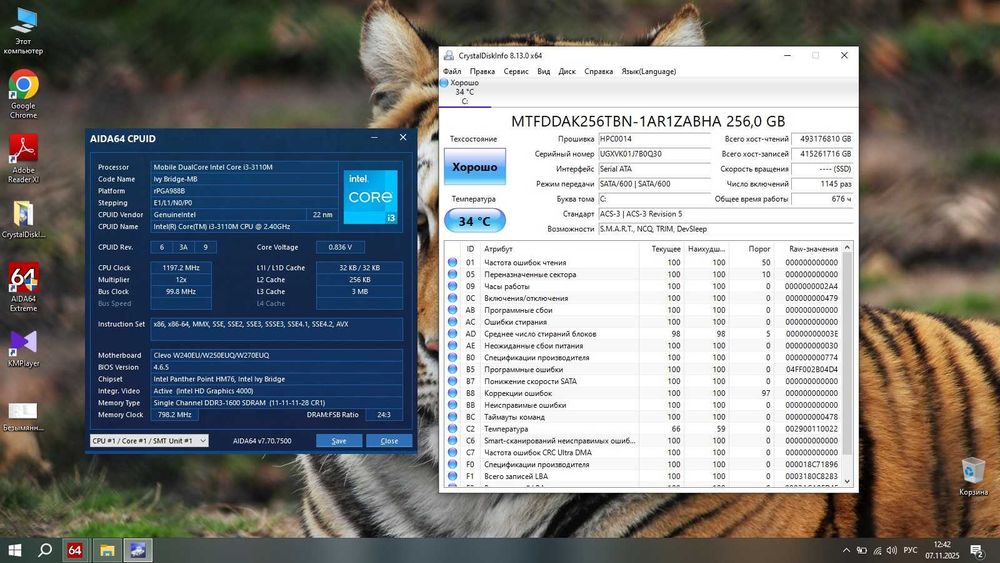Open the Этот компьютер desktop icon

click(23, 31)
